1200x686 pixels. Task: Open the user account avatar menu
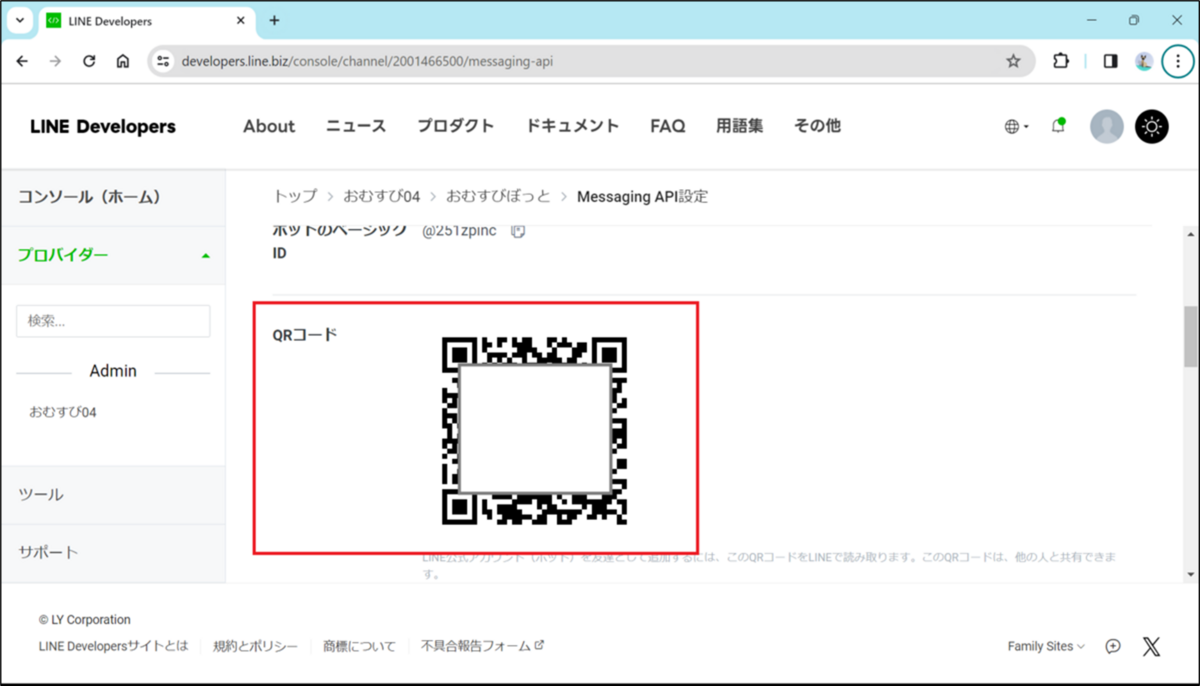[x=1107, y=126]
